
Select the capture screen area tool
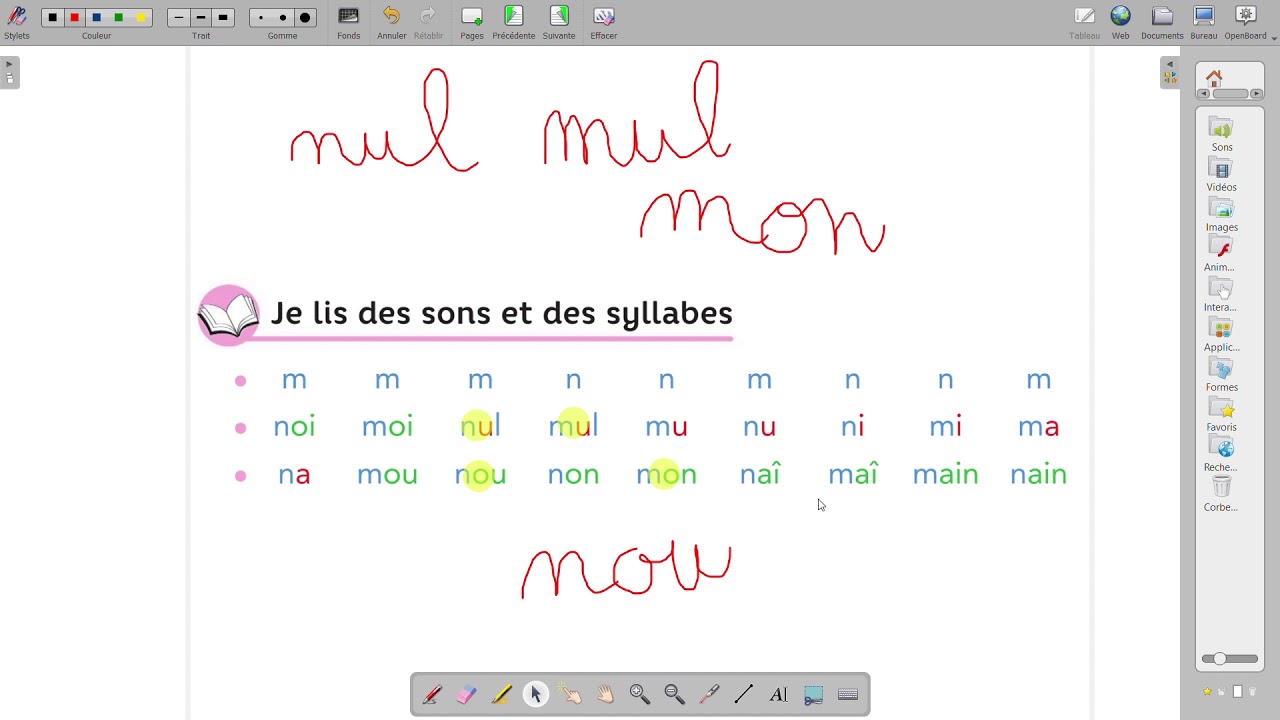click(x=813, y=695)
